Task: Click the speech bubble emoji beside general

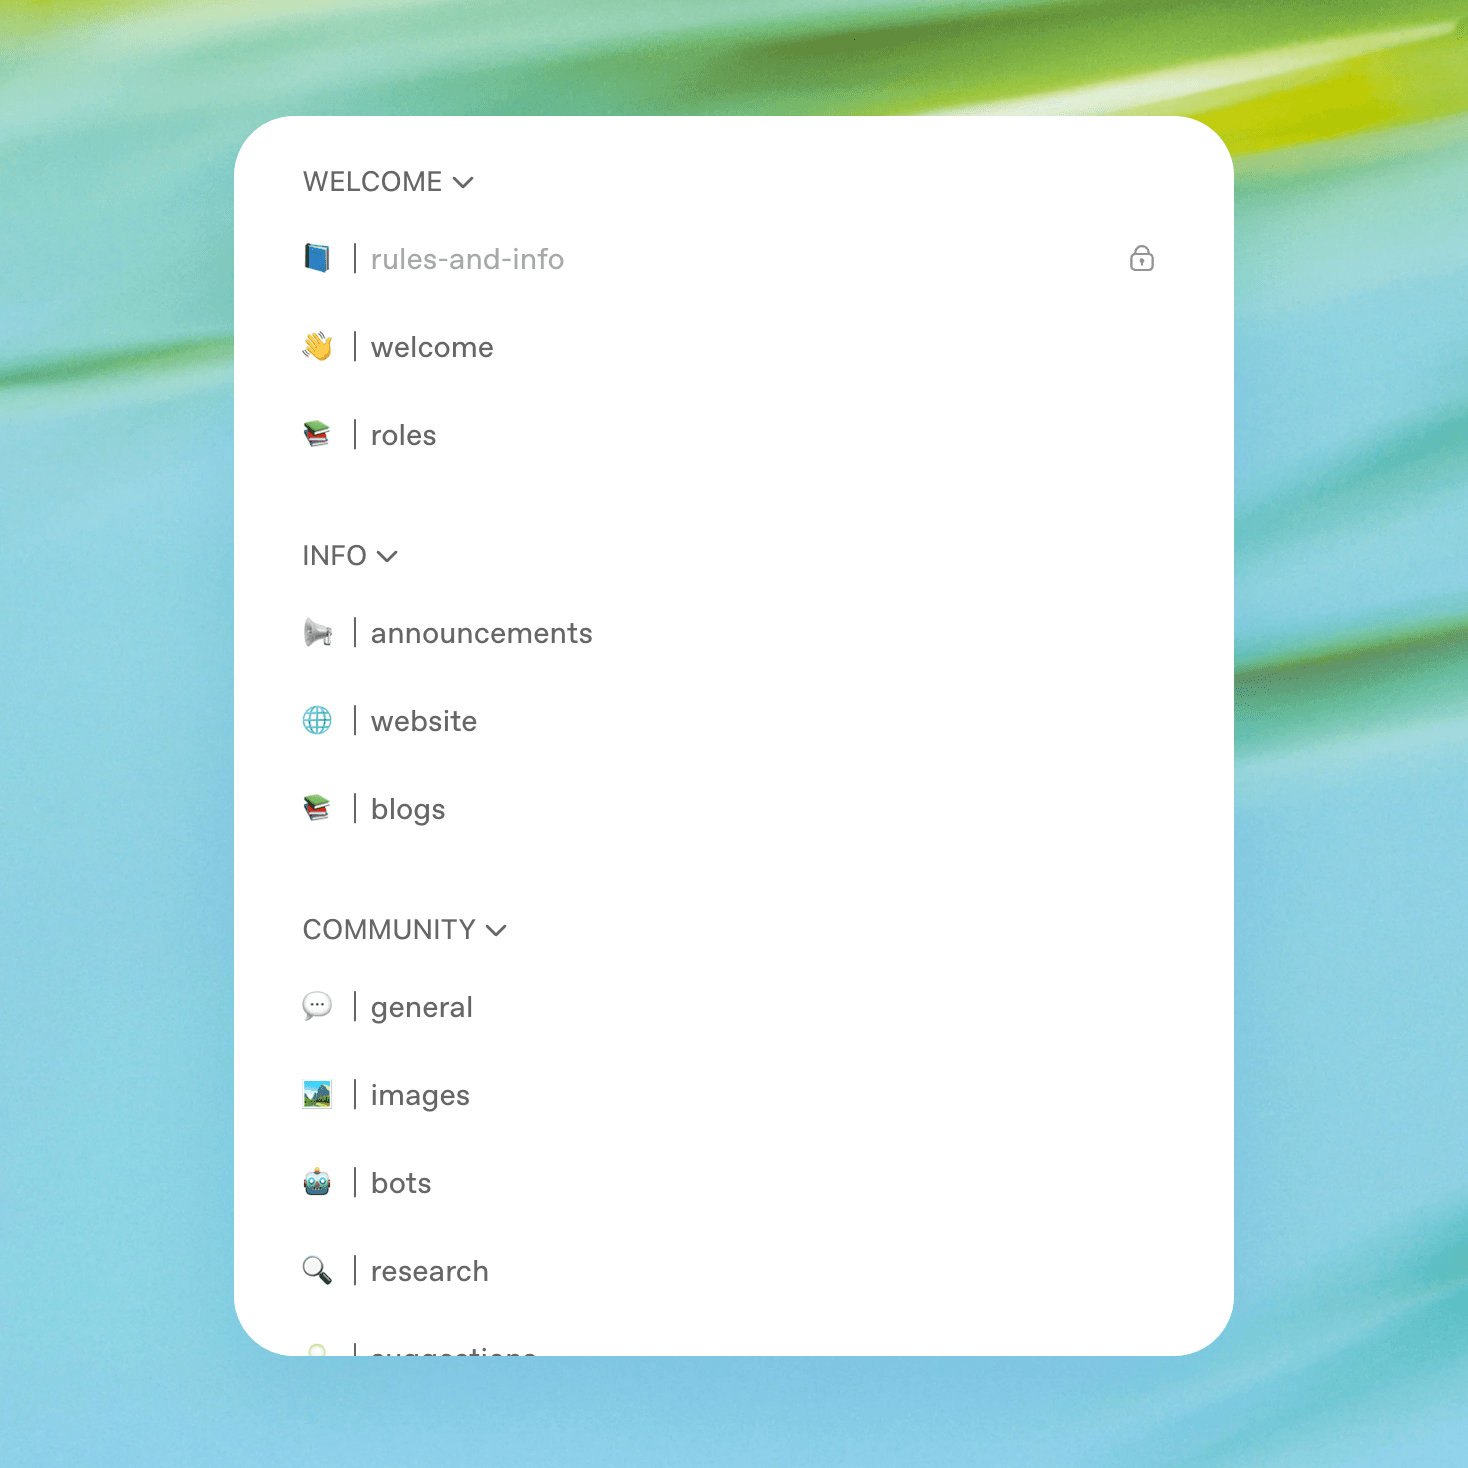Action: pos(317,1007)
